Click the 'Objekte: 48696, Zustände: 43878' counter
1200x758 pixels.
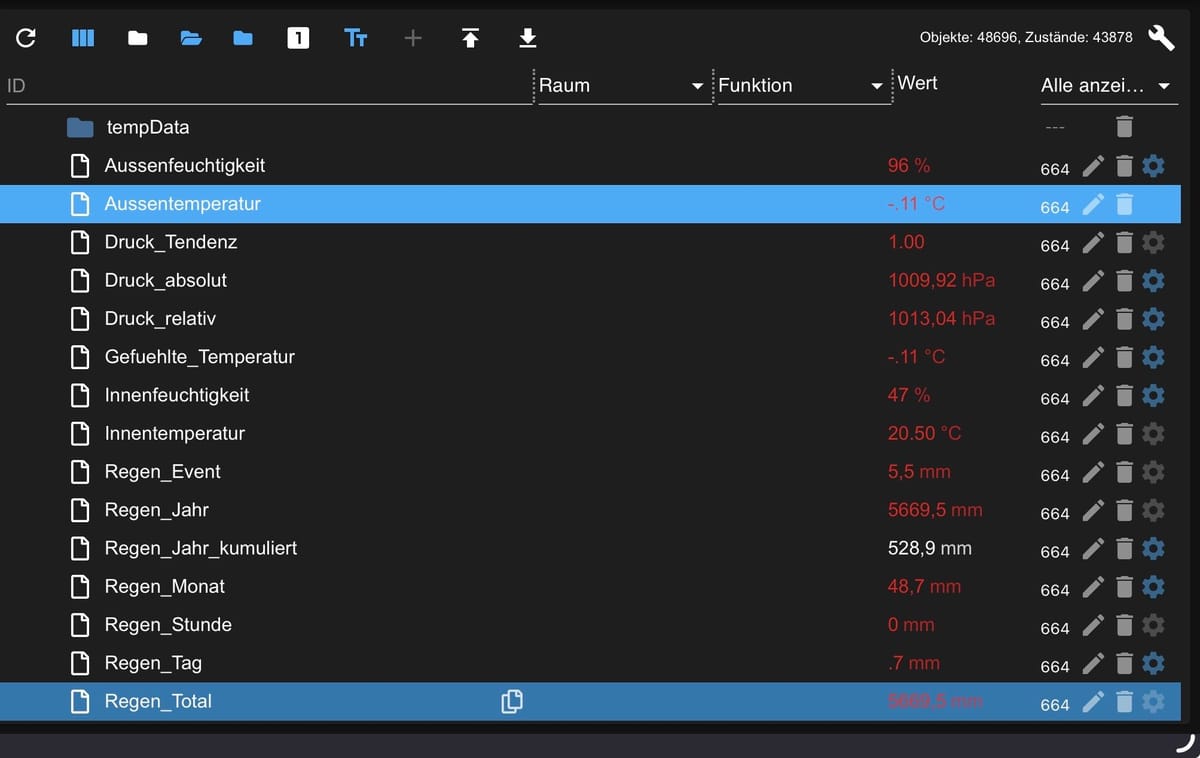pyautogui.click(x=1026, y=37)
